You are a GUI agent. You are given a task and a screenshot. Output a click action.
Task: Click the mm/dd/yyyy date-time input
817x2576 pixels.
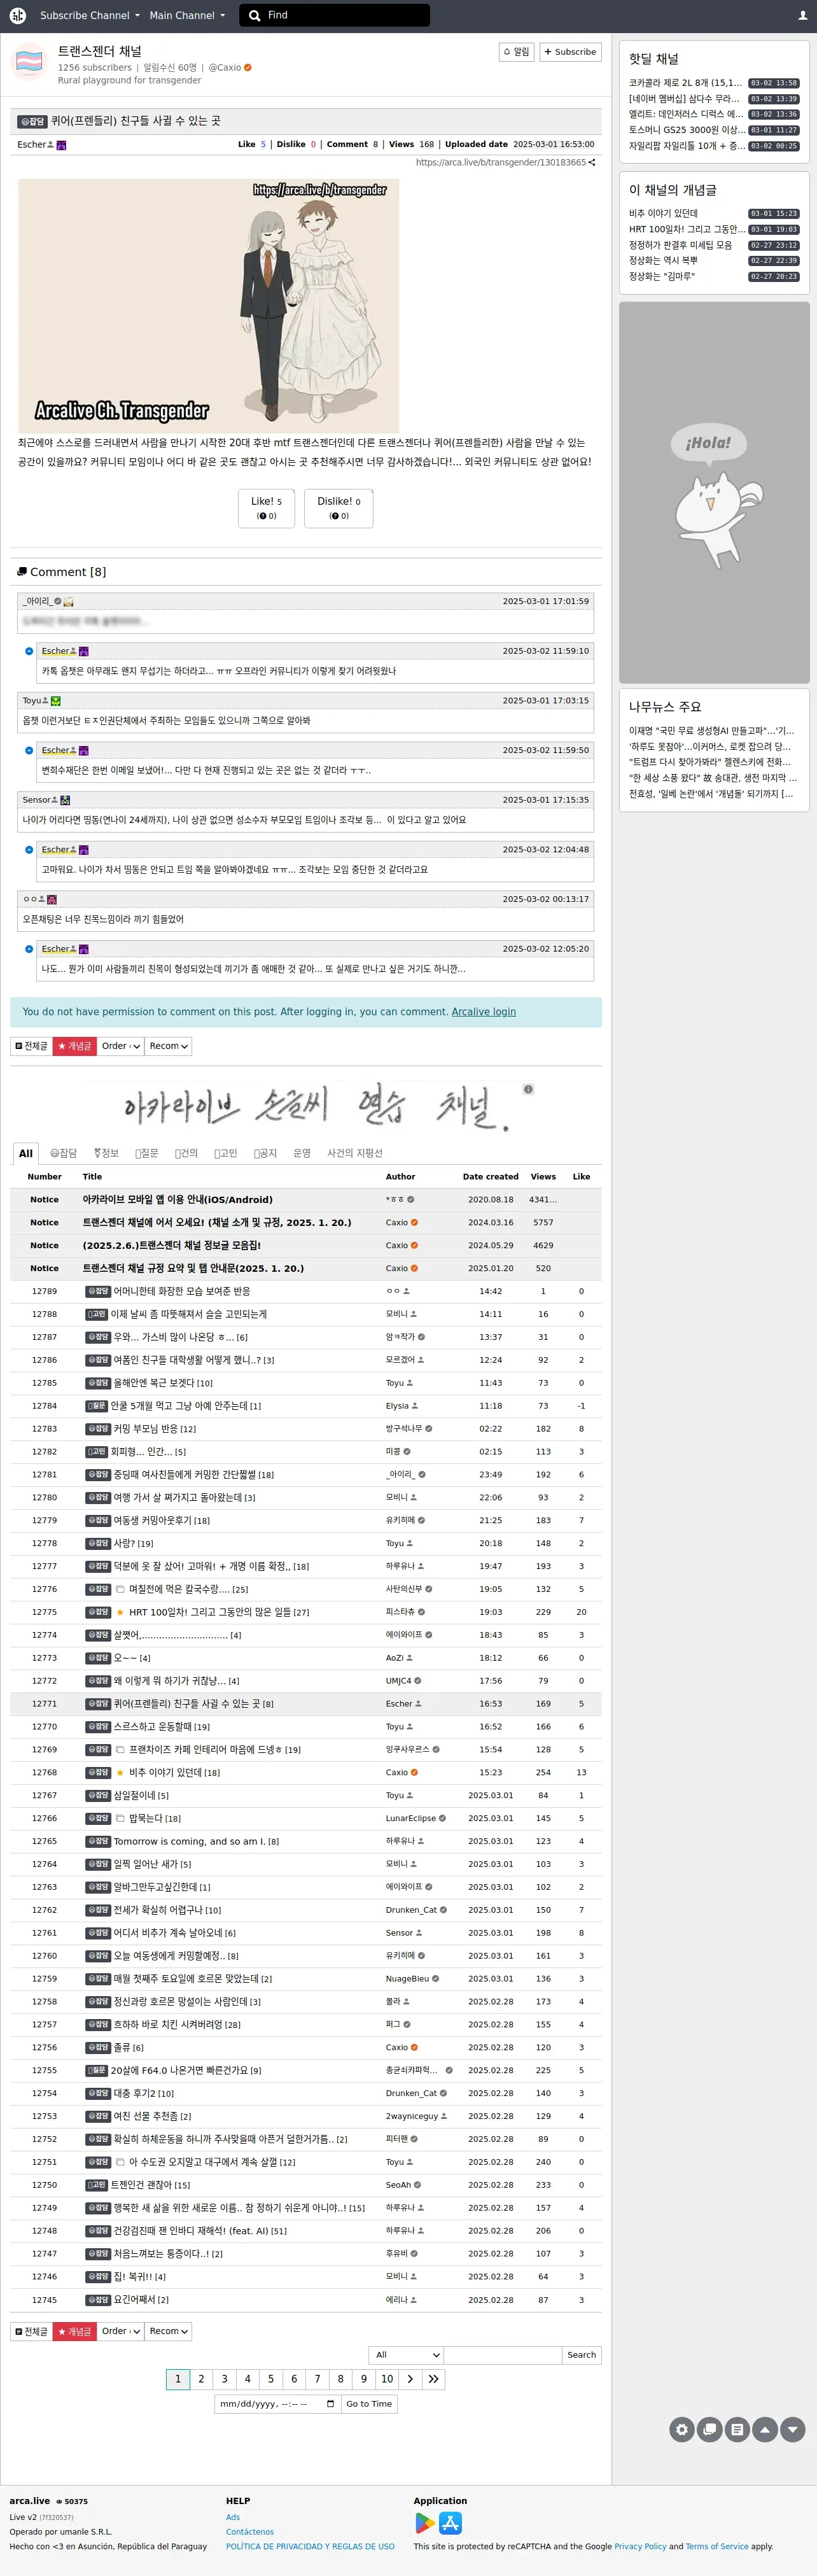(277, 2403)
